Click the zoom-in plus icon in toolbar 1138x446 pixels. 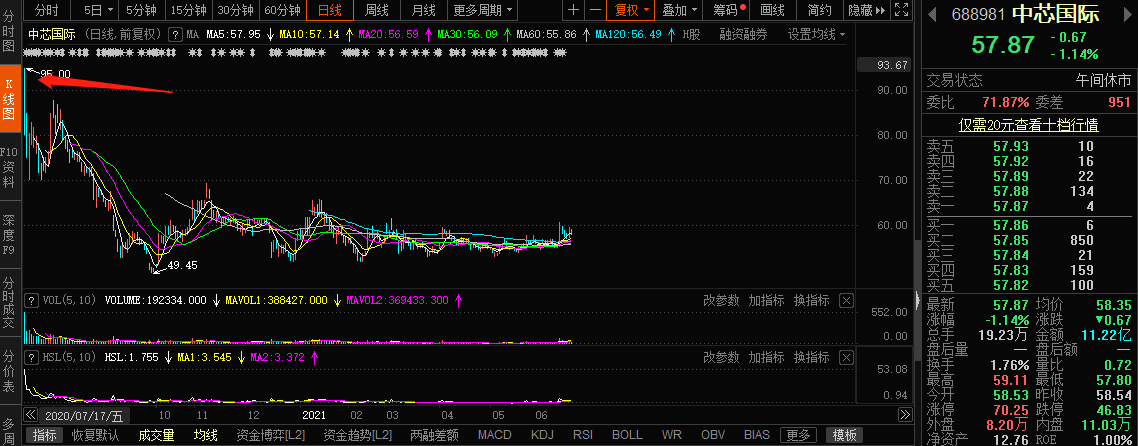coord(573,10)
